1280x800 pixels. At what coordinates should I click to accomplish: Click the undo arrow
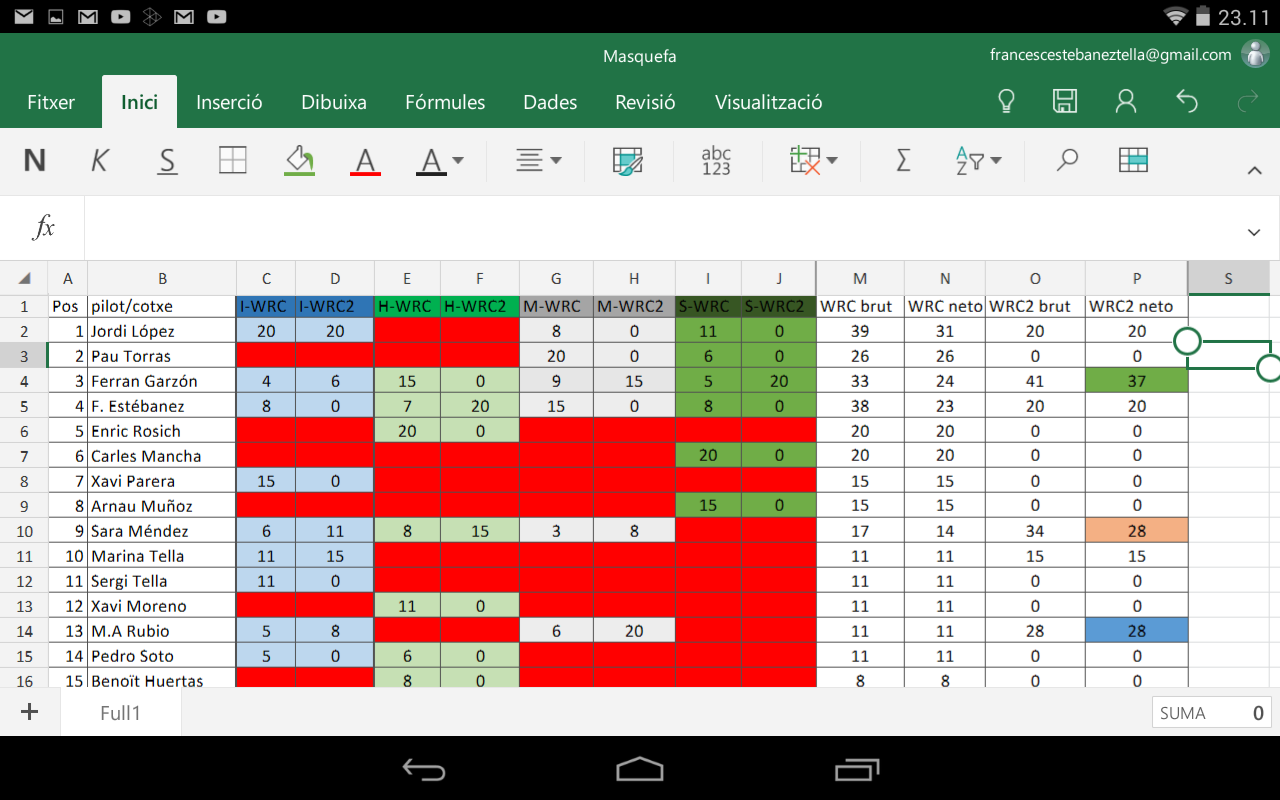coord(1187,101)
